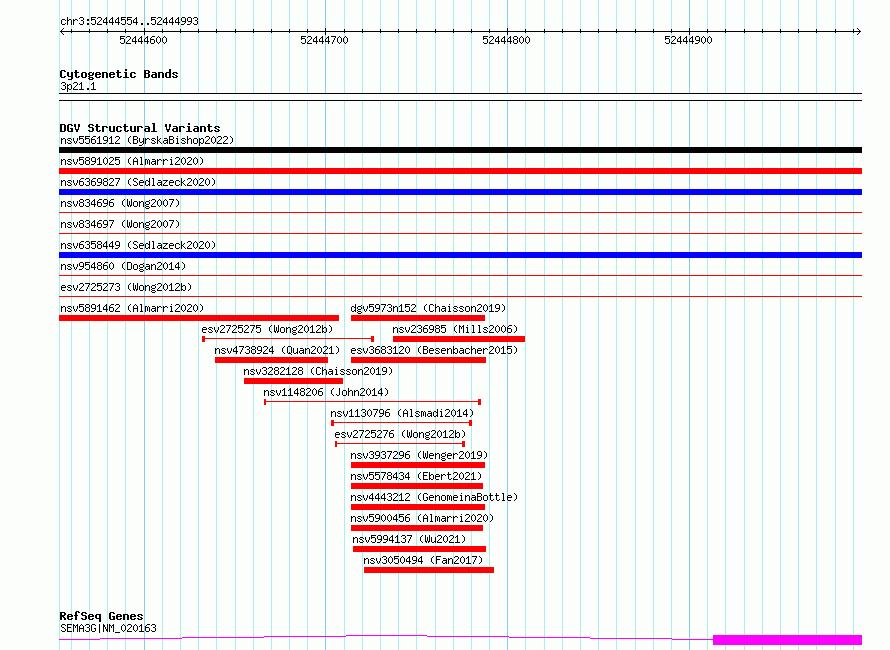This screenshot has width=890, height=650.
Task: Click nsv3282128 (Chaisson2019) label
Action: tap(318, 371)
